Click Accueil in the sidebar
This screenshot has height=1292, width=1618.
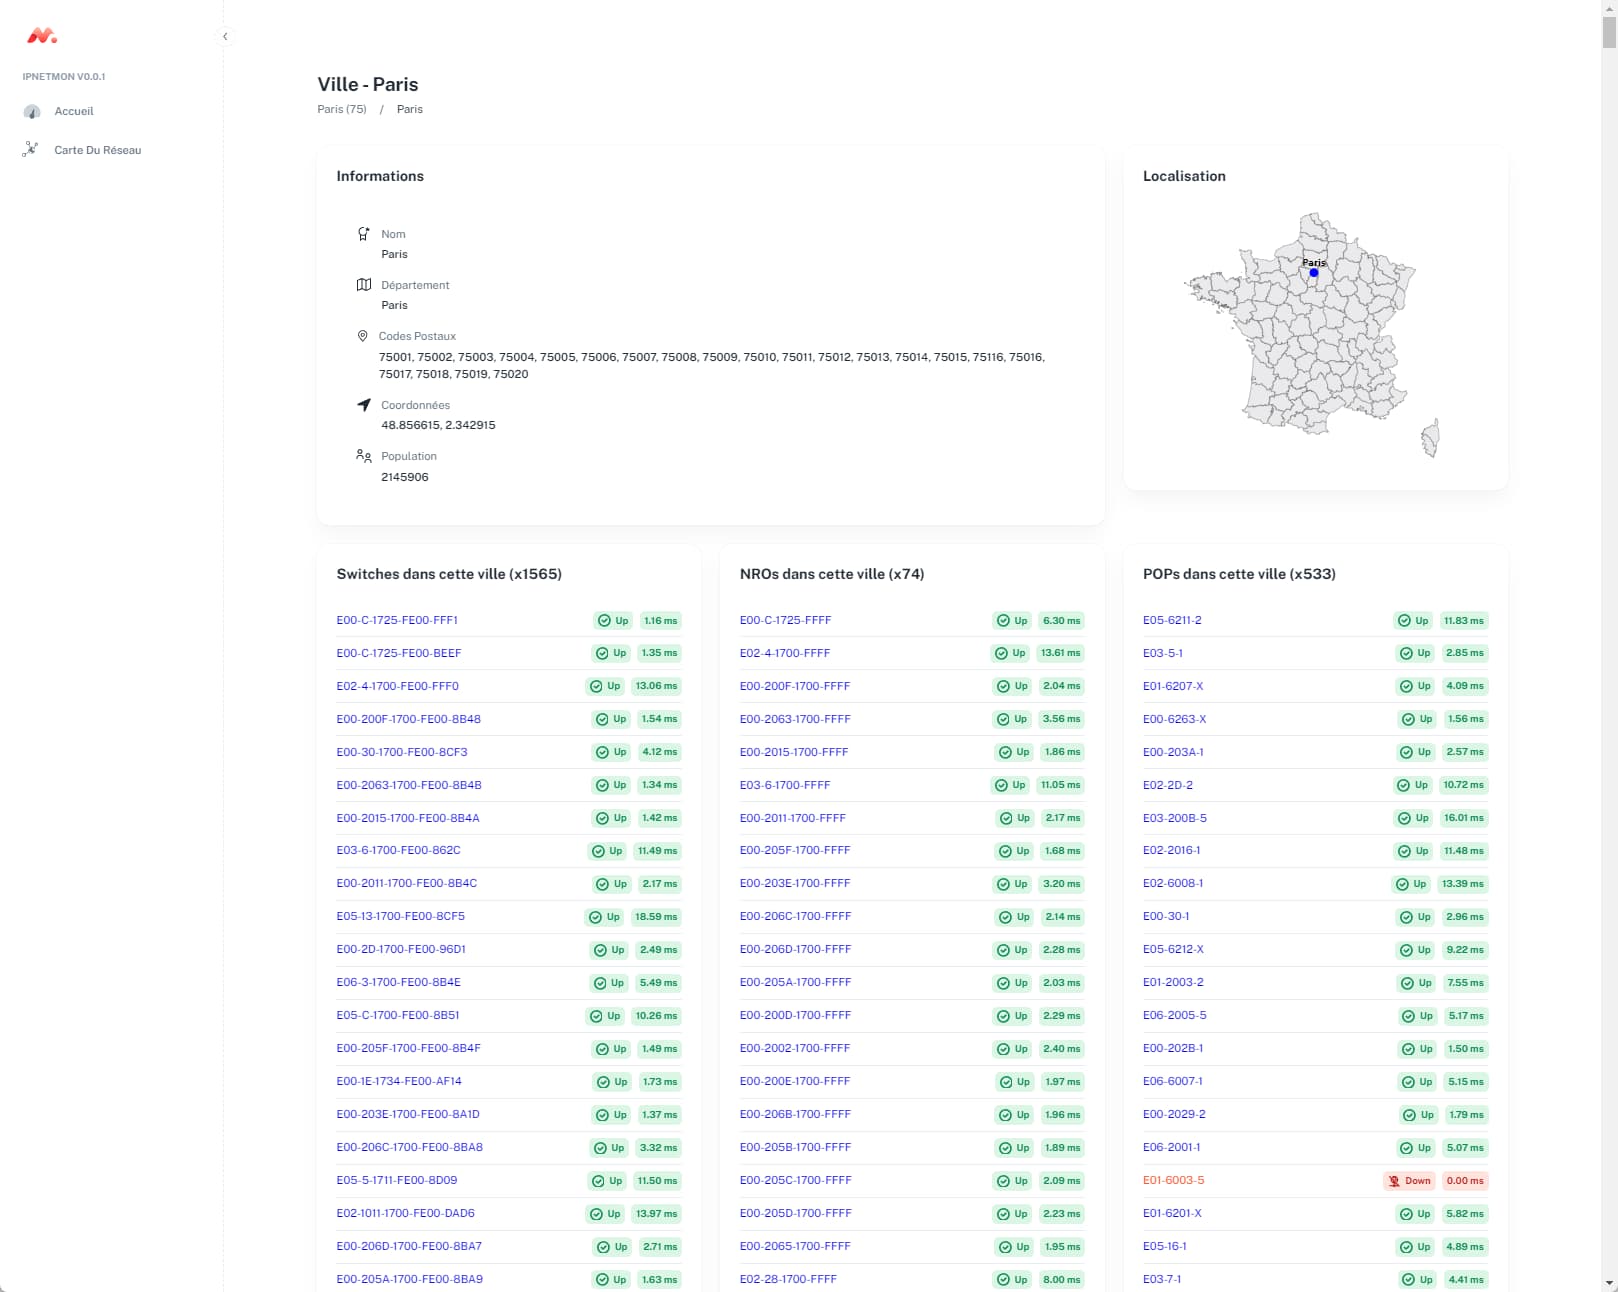click(74, 112)
